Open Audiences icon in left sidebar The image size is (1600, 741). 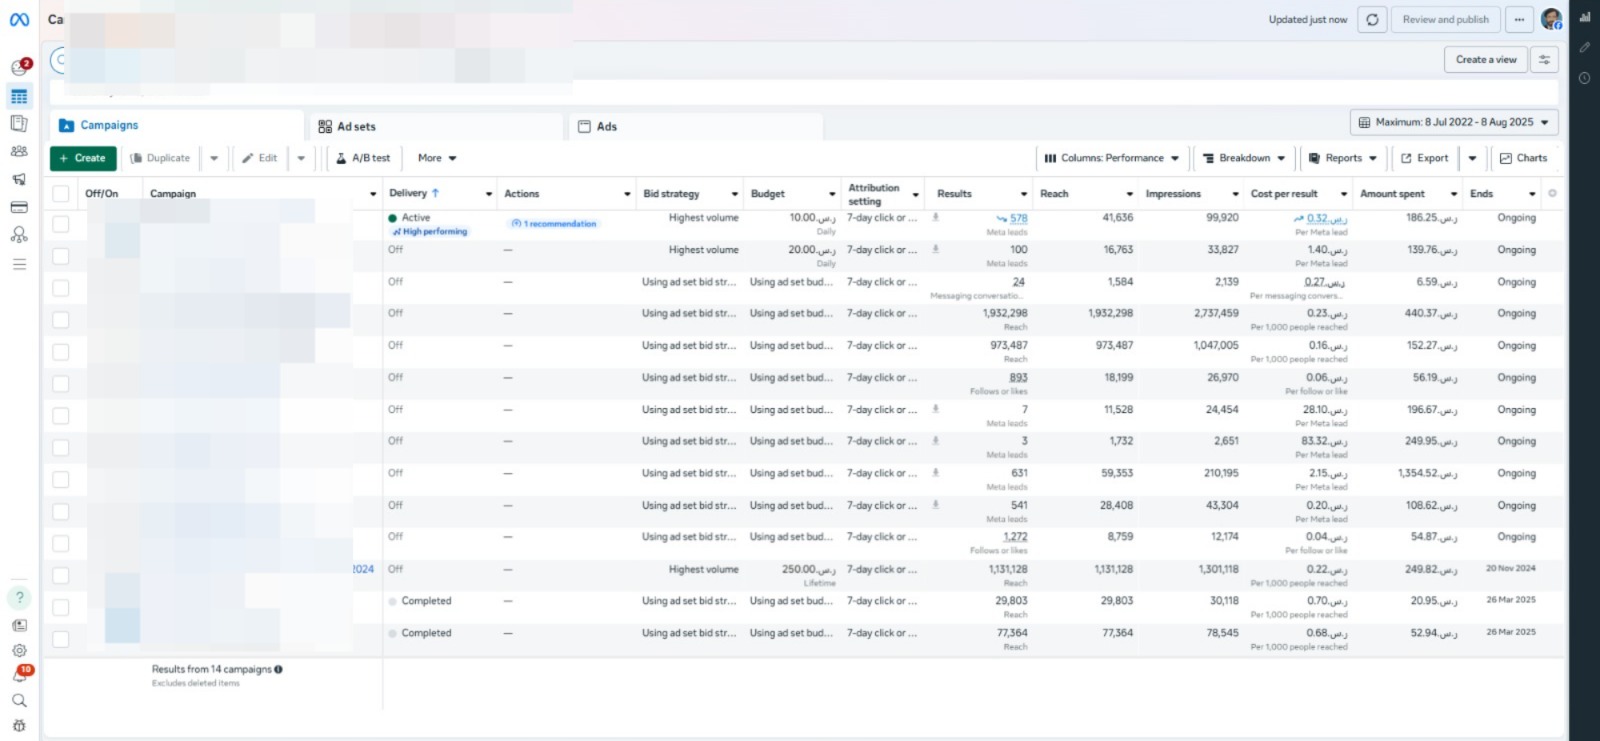coord(19,151)
